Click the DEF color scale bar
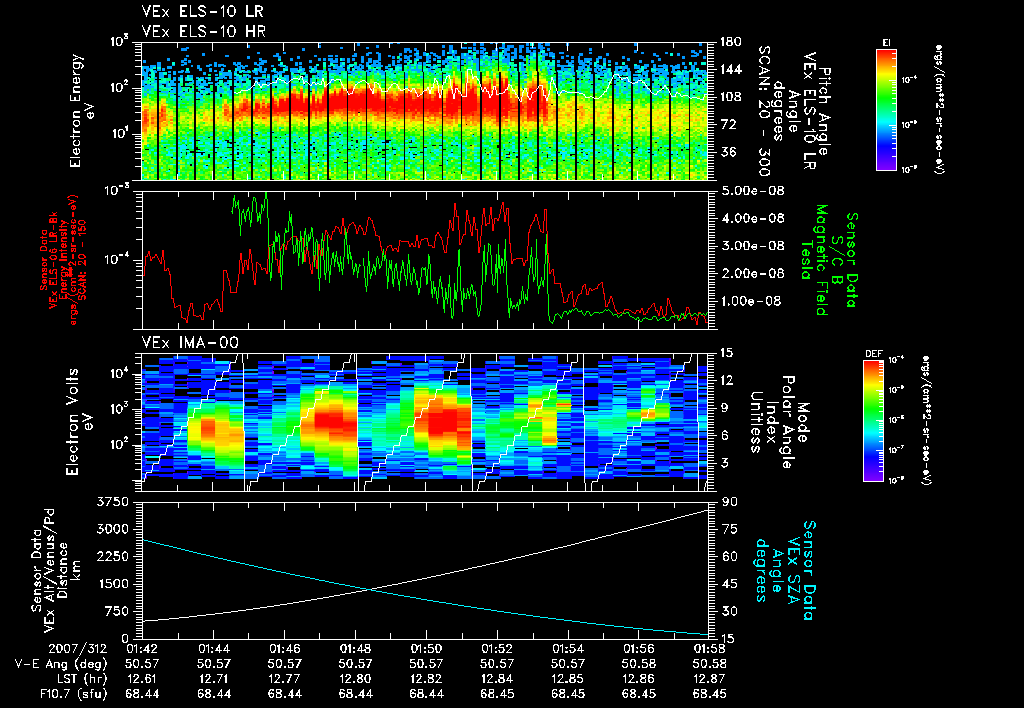1024x708 pixels. [874, 421]
